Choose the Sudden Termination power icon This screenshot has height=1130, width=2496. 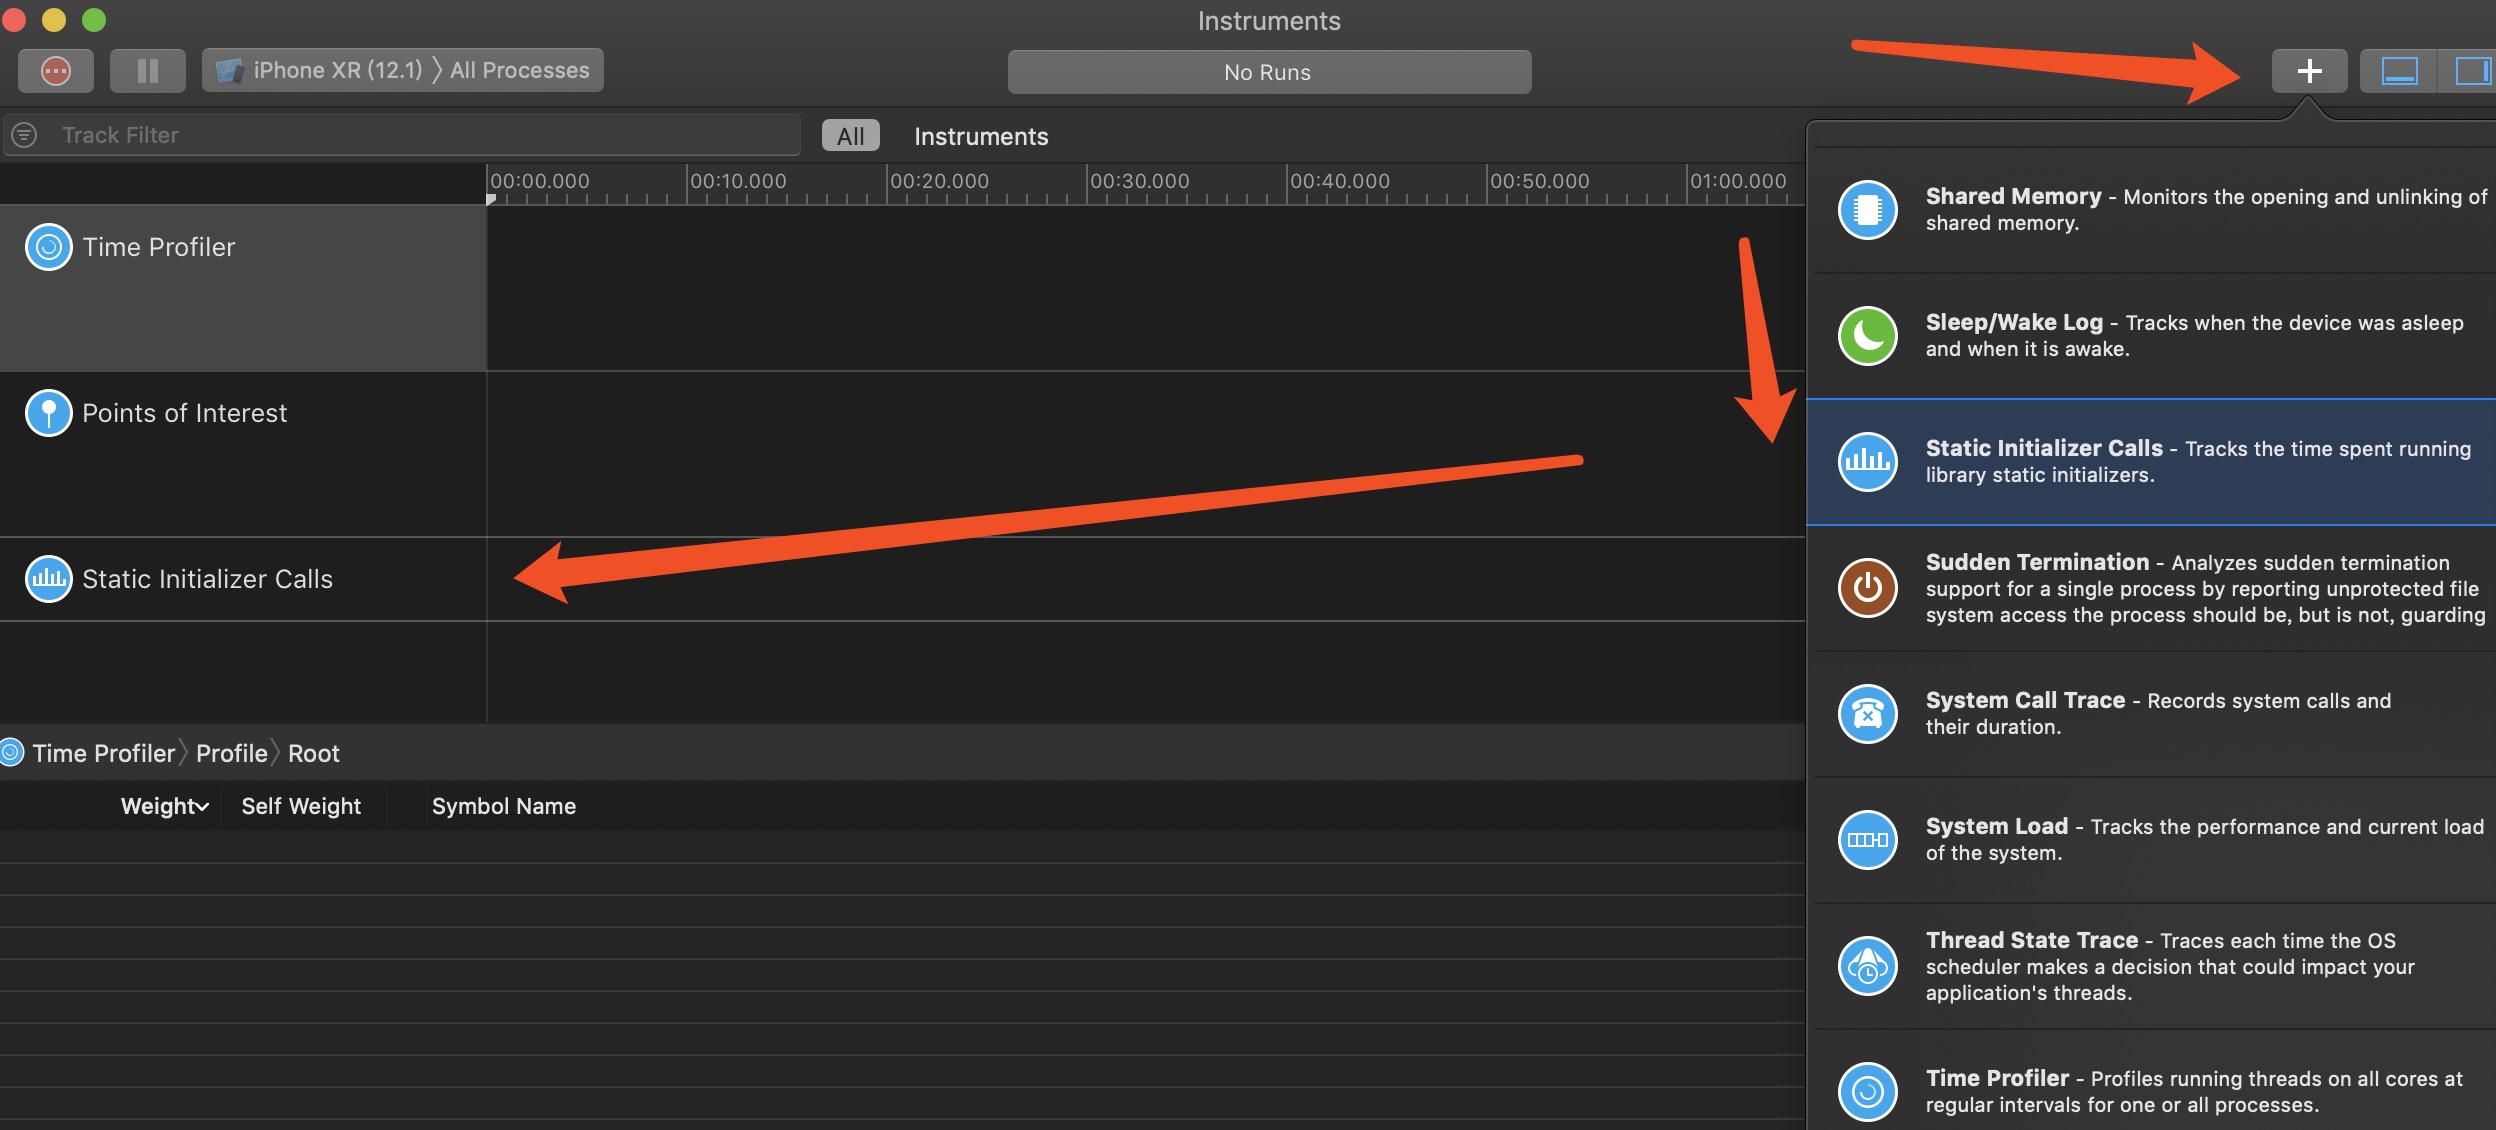[1867, 588]
